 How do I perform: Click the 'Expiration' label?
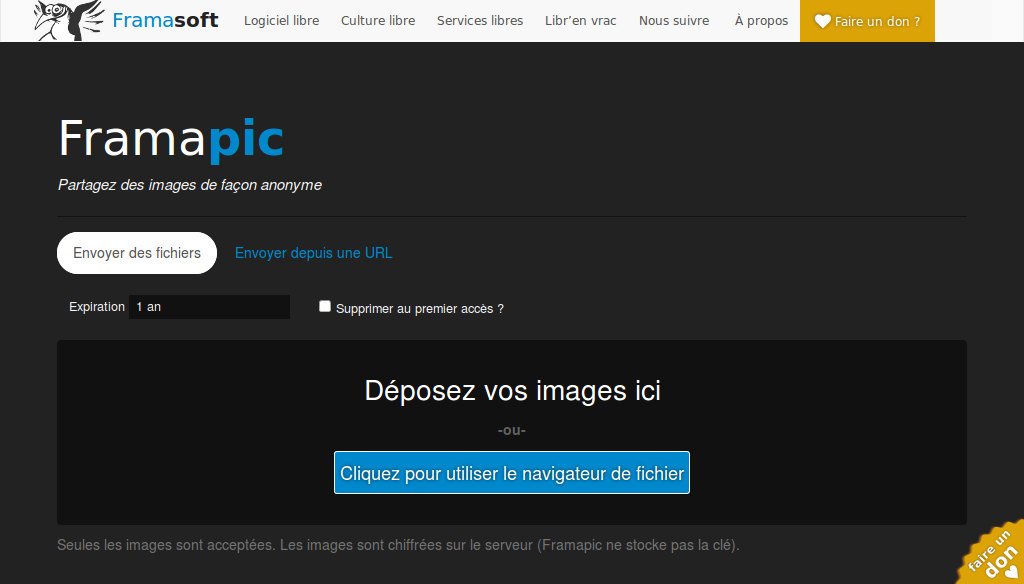pyautogui.click(x=97, y=306)
